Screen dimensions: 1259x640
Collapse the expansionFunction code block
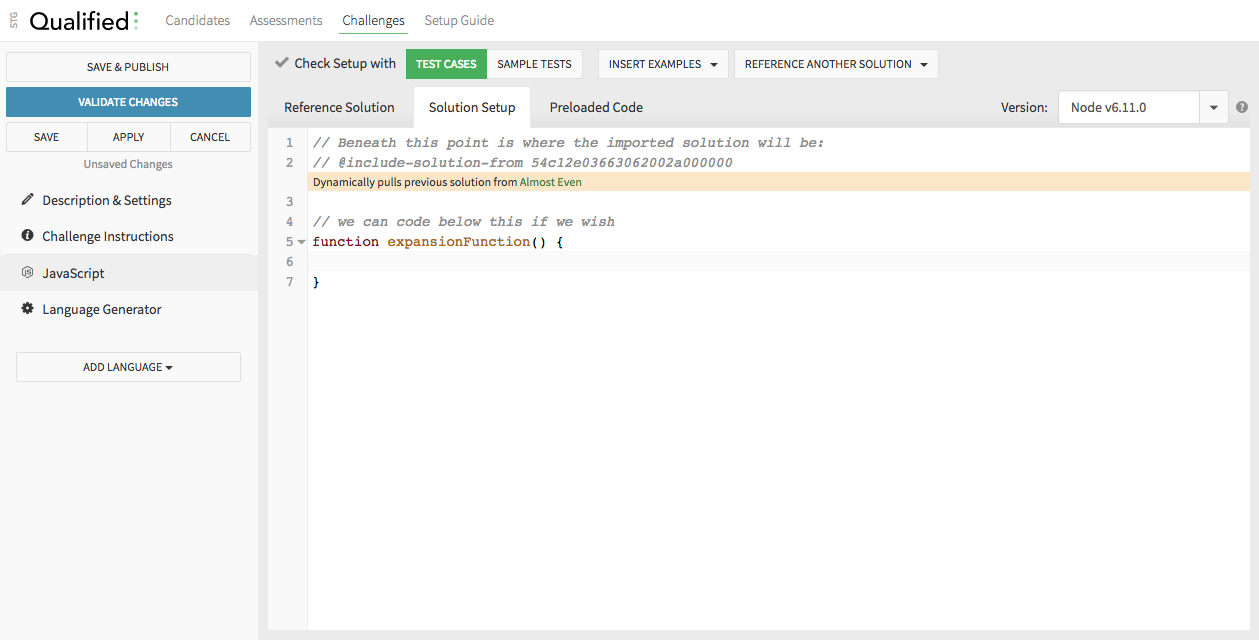(301, 241)
